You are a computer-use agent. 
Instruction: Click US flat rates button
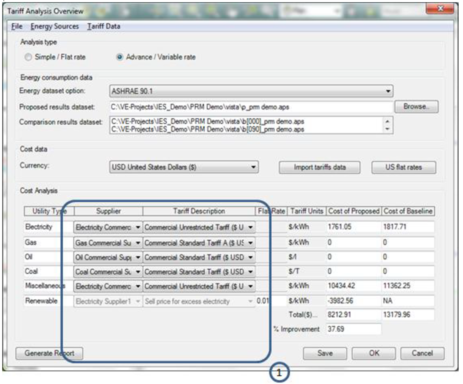click(404, 167)
